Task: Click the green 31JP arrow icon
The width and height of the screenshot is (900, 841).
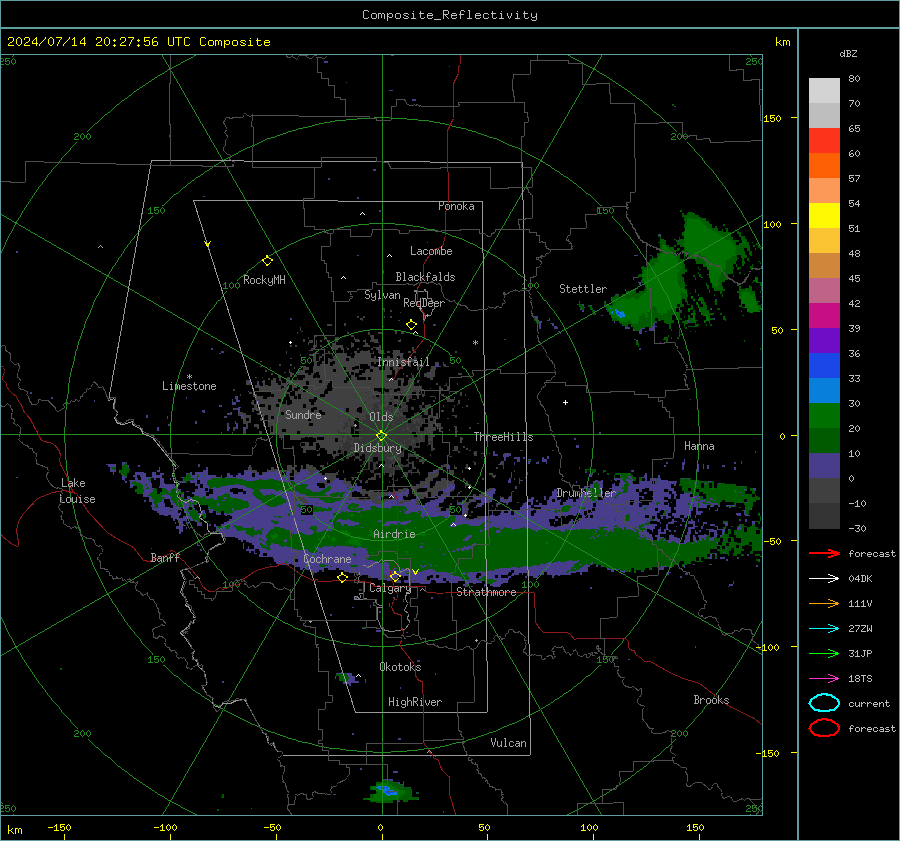Action: pos(824,653)
